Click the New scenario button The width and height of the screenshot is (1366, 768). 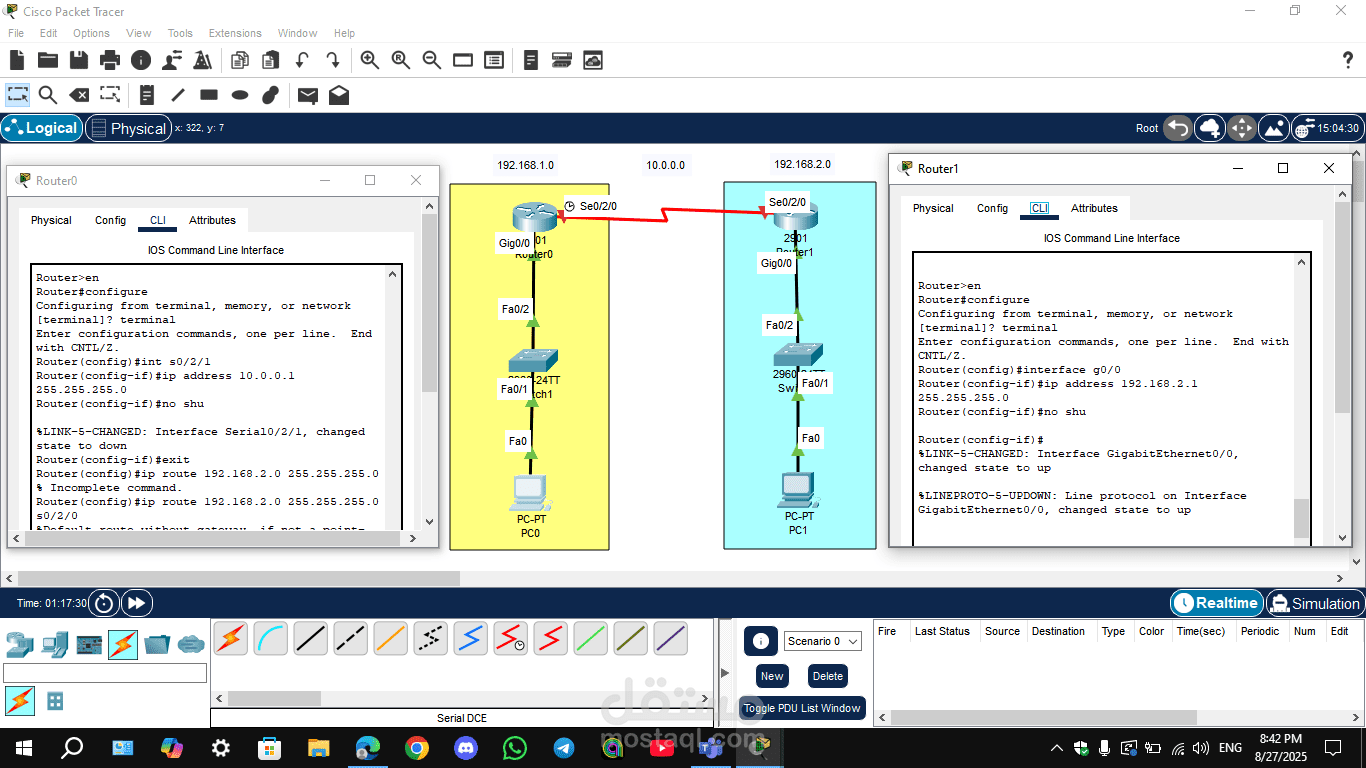772,676
